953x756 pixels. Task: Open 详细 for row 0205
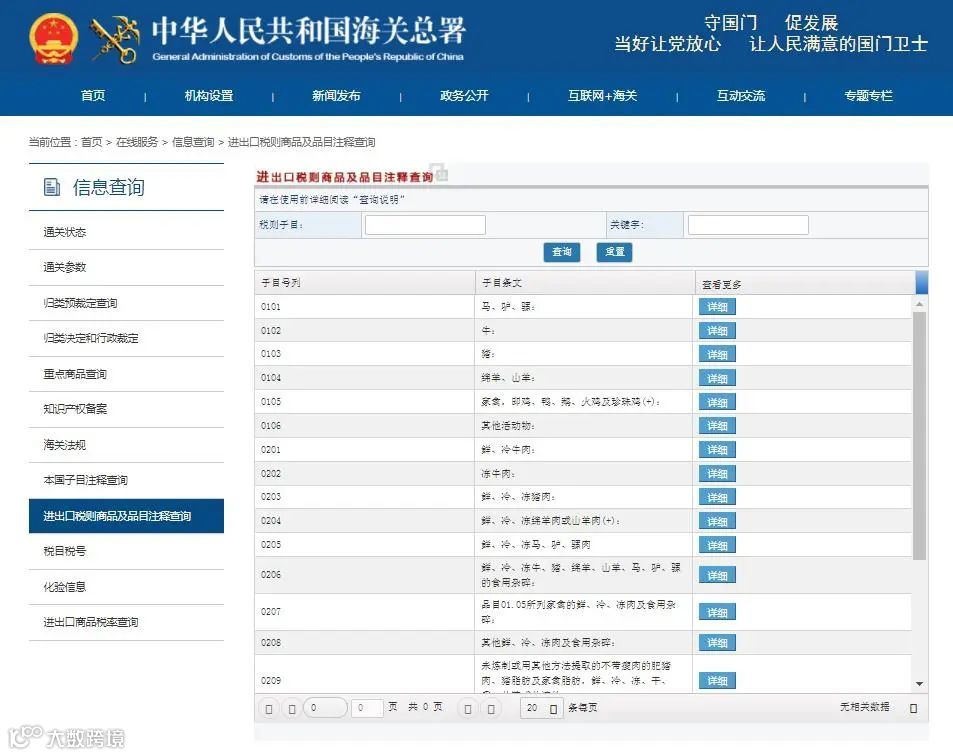717,545
